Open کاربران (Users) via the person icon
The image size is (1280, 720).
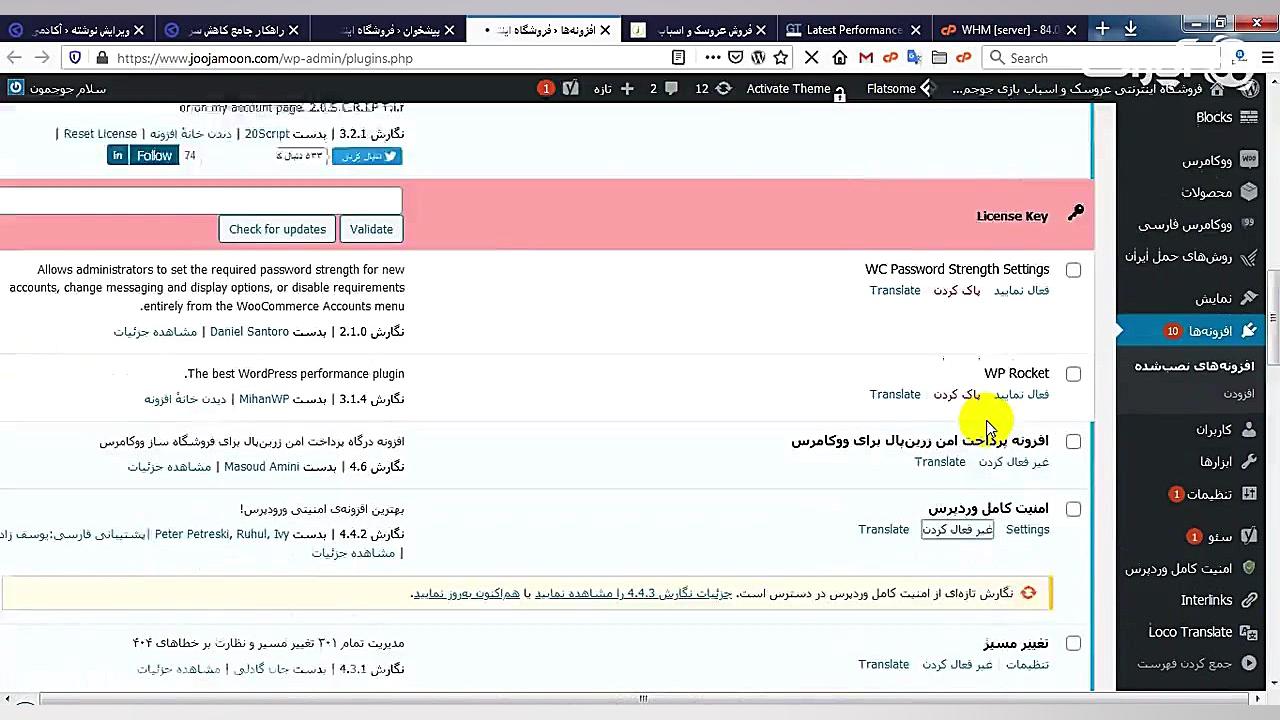tap(1249, 430)
